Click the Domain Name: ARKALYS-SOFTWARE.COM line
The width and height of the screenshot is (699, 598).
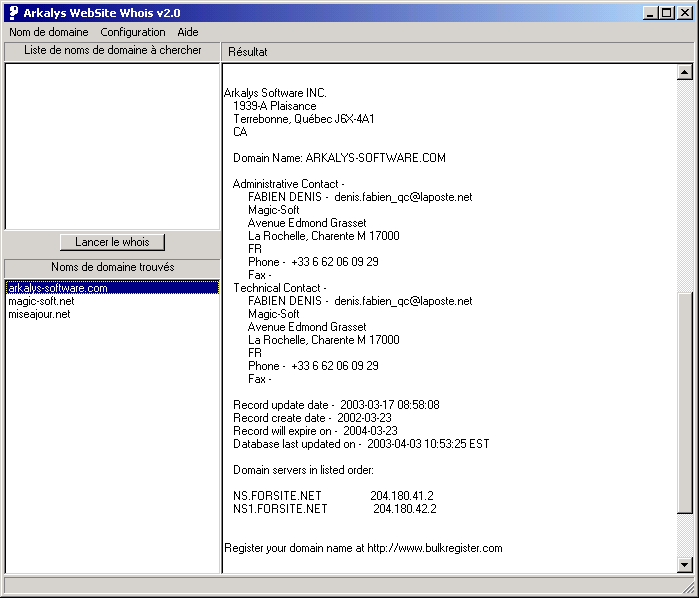[339, 158]
